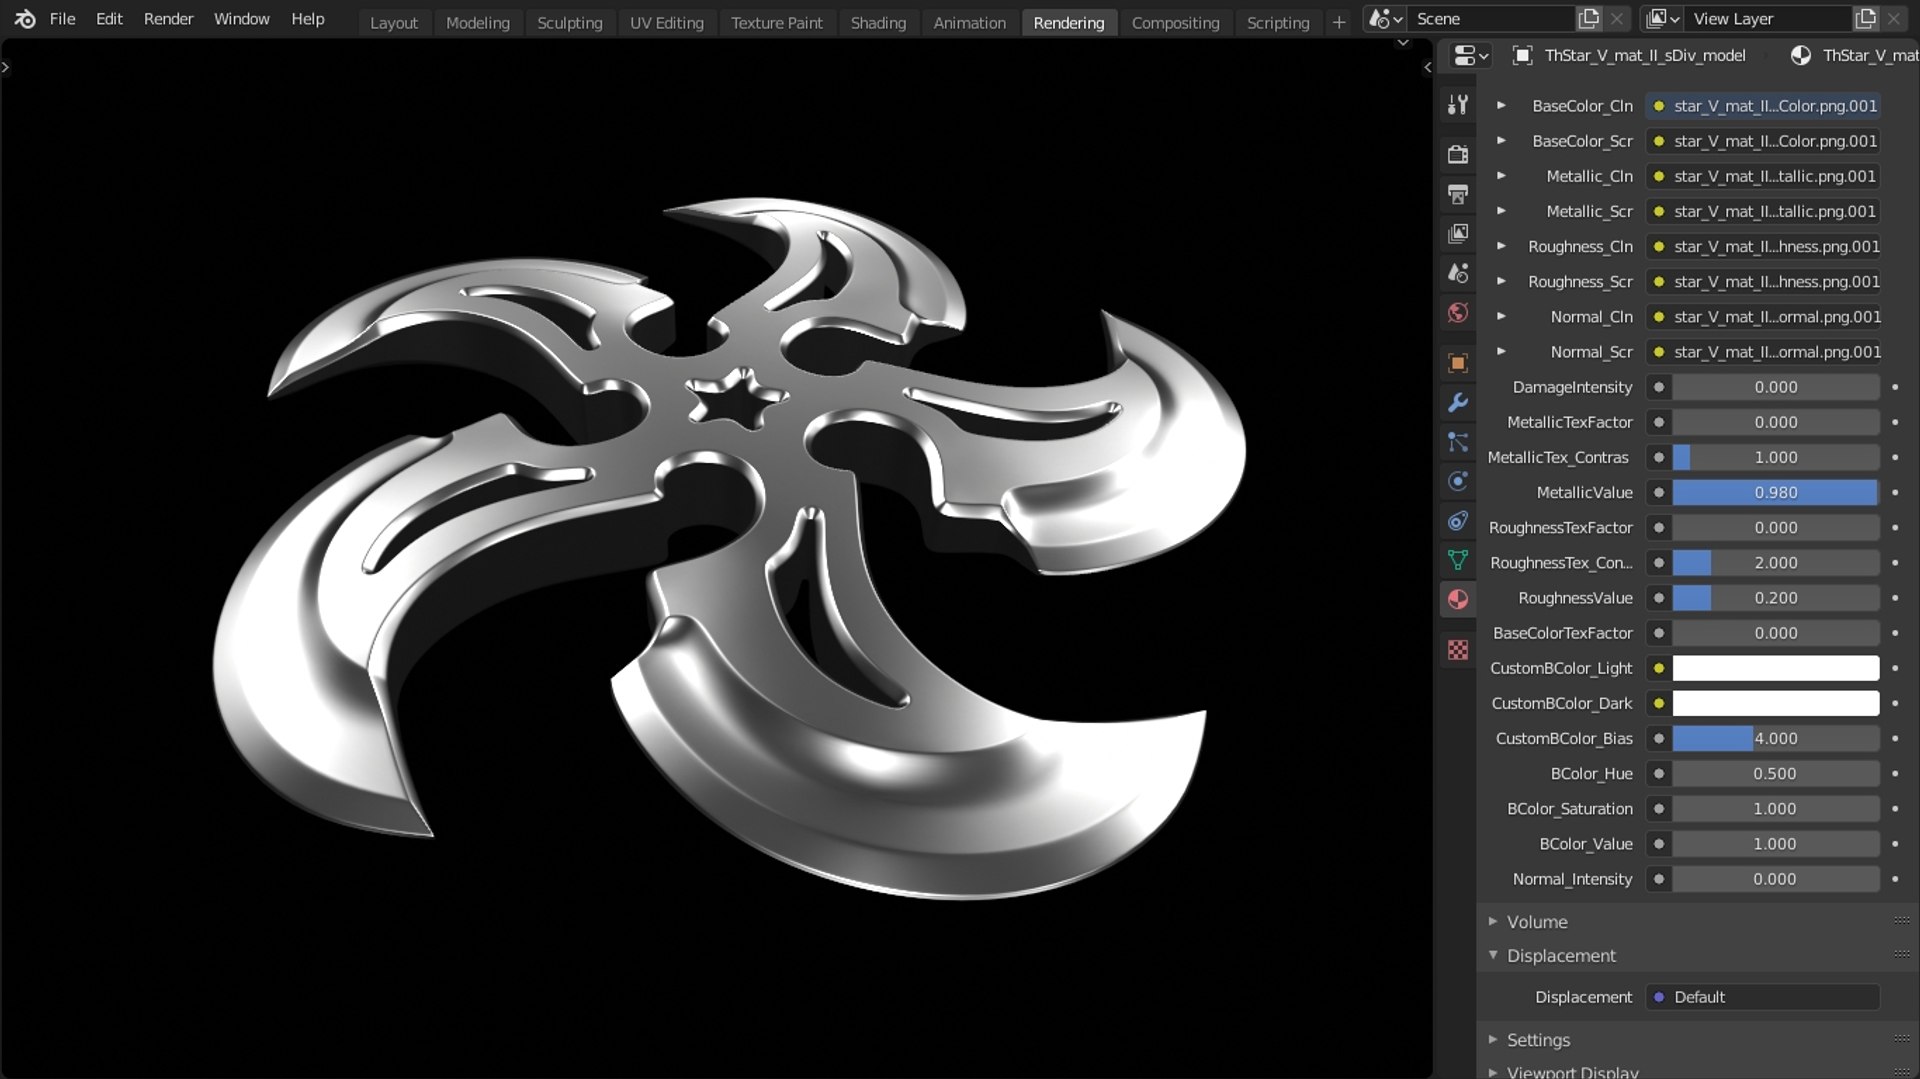The width and height of the screenshot is (1920, 1079).
Task: Click the object icon beside ThStar_V_mat_II_sDiv_model
Action: [x=1522, y=56]
